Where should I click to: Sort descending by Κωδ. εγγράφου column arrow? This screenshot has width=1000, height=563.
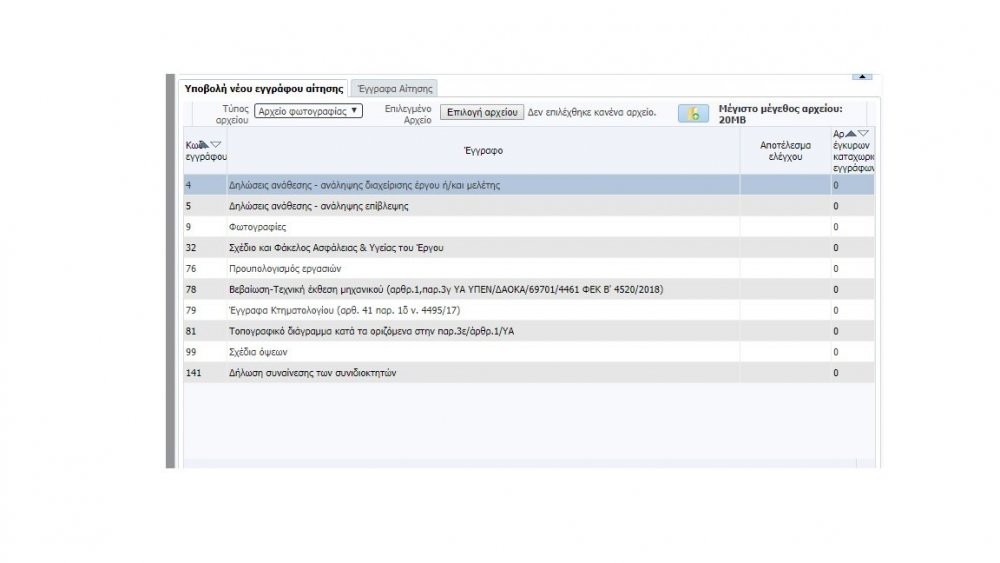tap(215, 145)
